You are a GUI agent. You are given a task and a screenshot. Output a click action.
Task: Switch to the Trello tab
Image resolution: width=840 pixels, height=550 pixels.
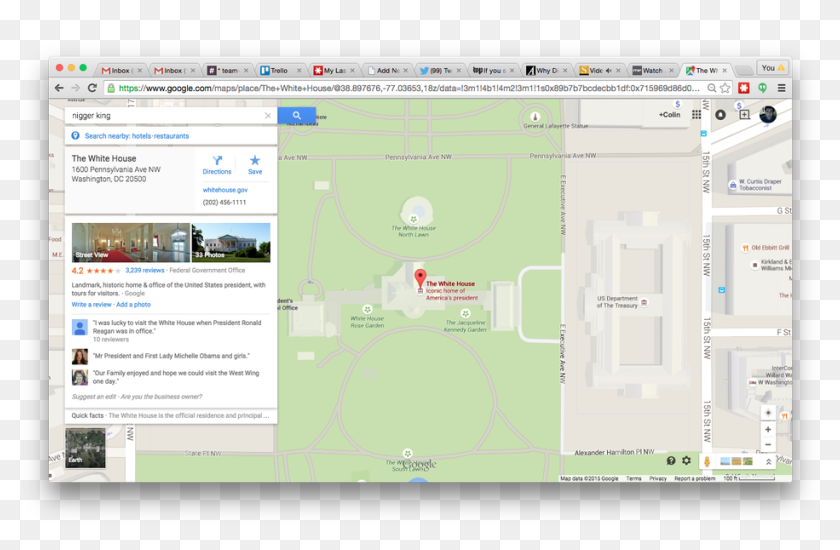279,70
